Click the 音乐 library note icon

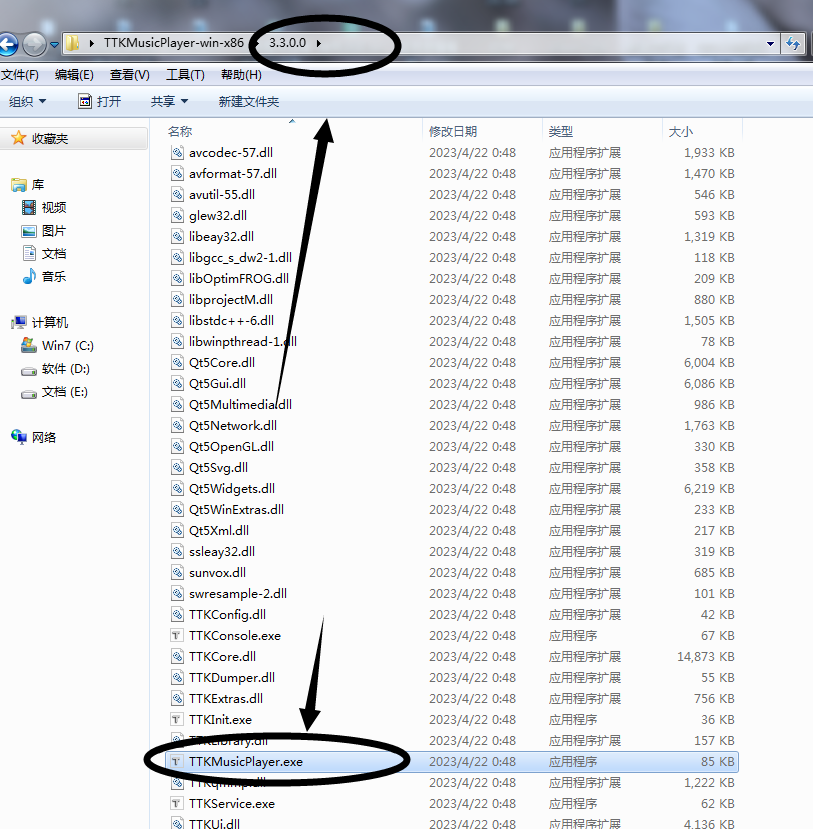point(29,277)
